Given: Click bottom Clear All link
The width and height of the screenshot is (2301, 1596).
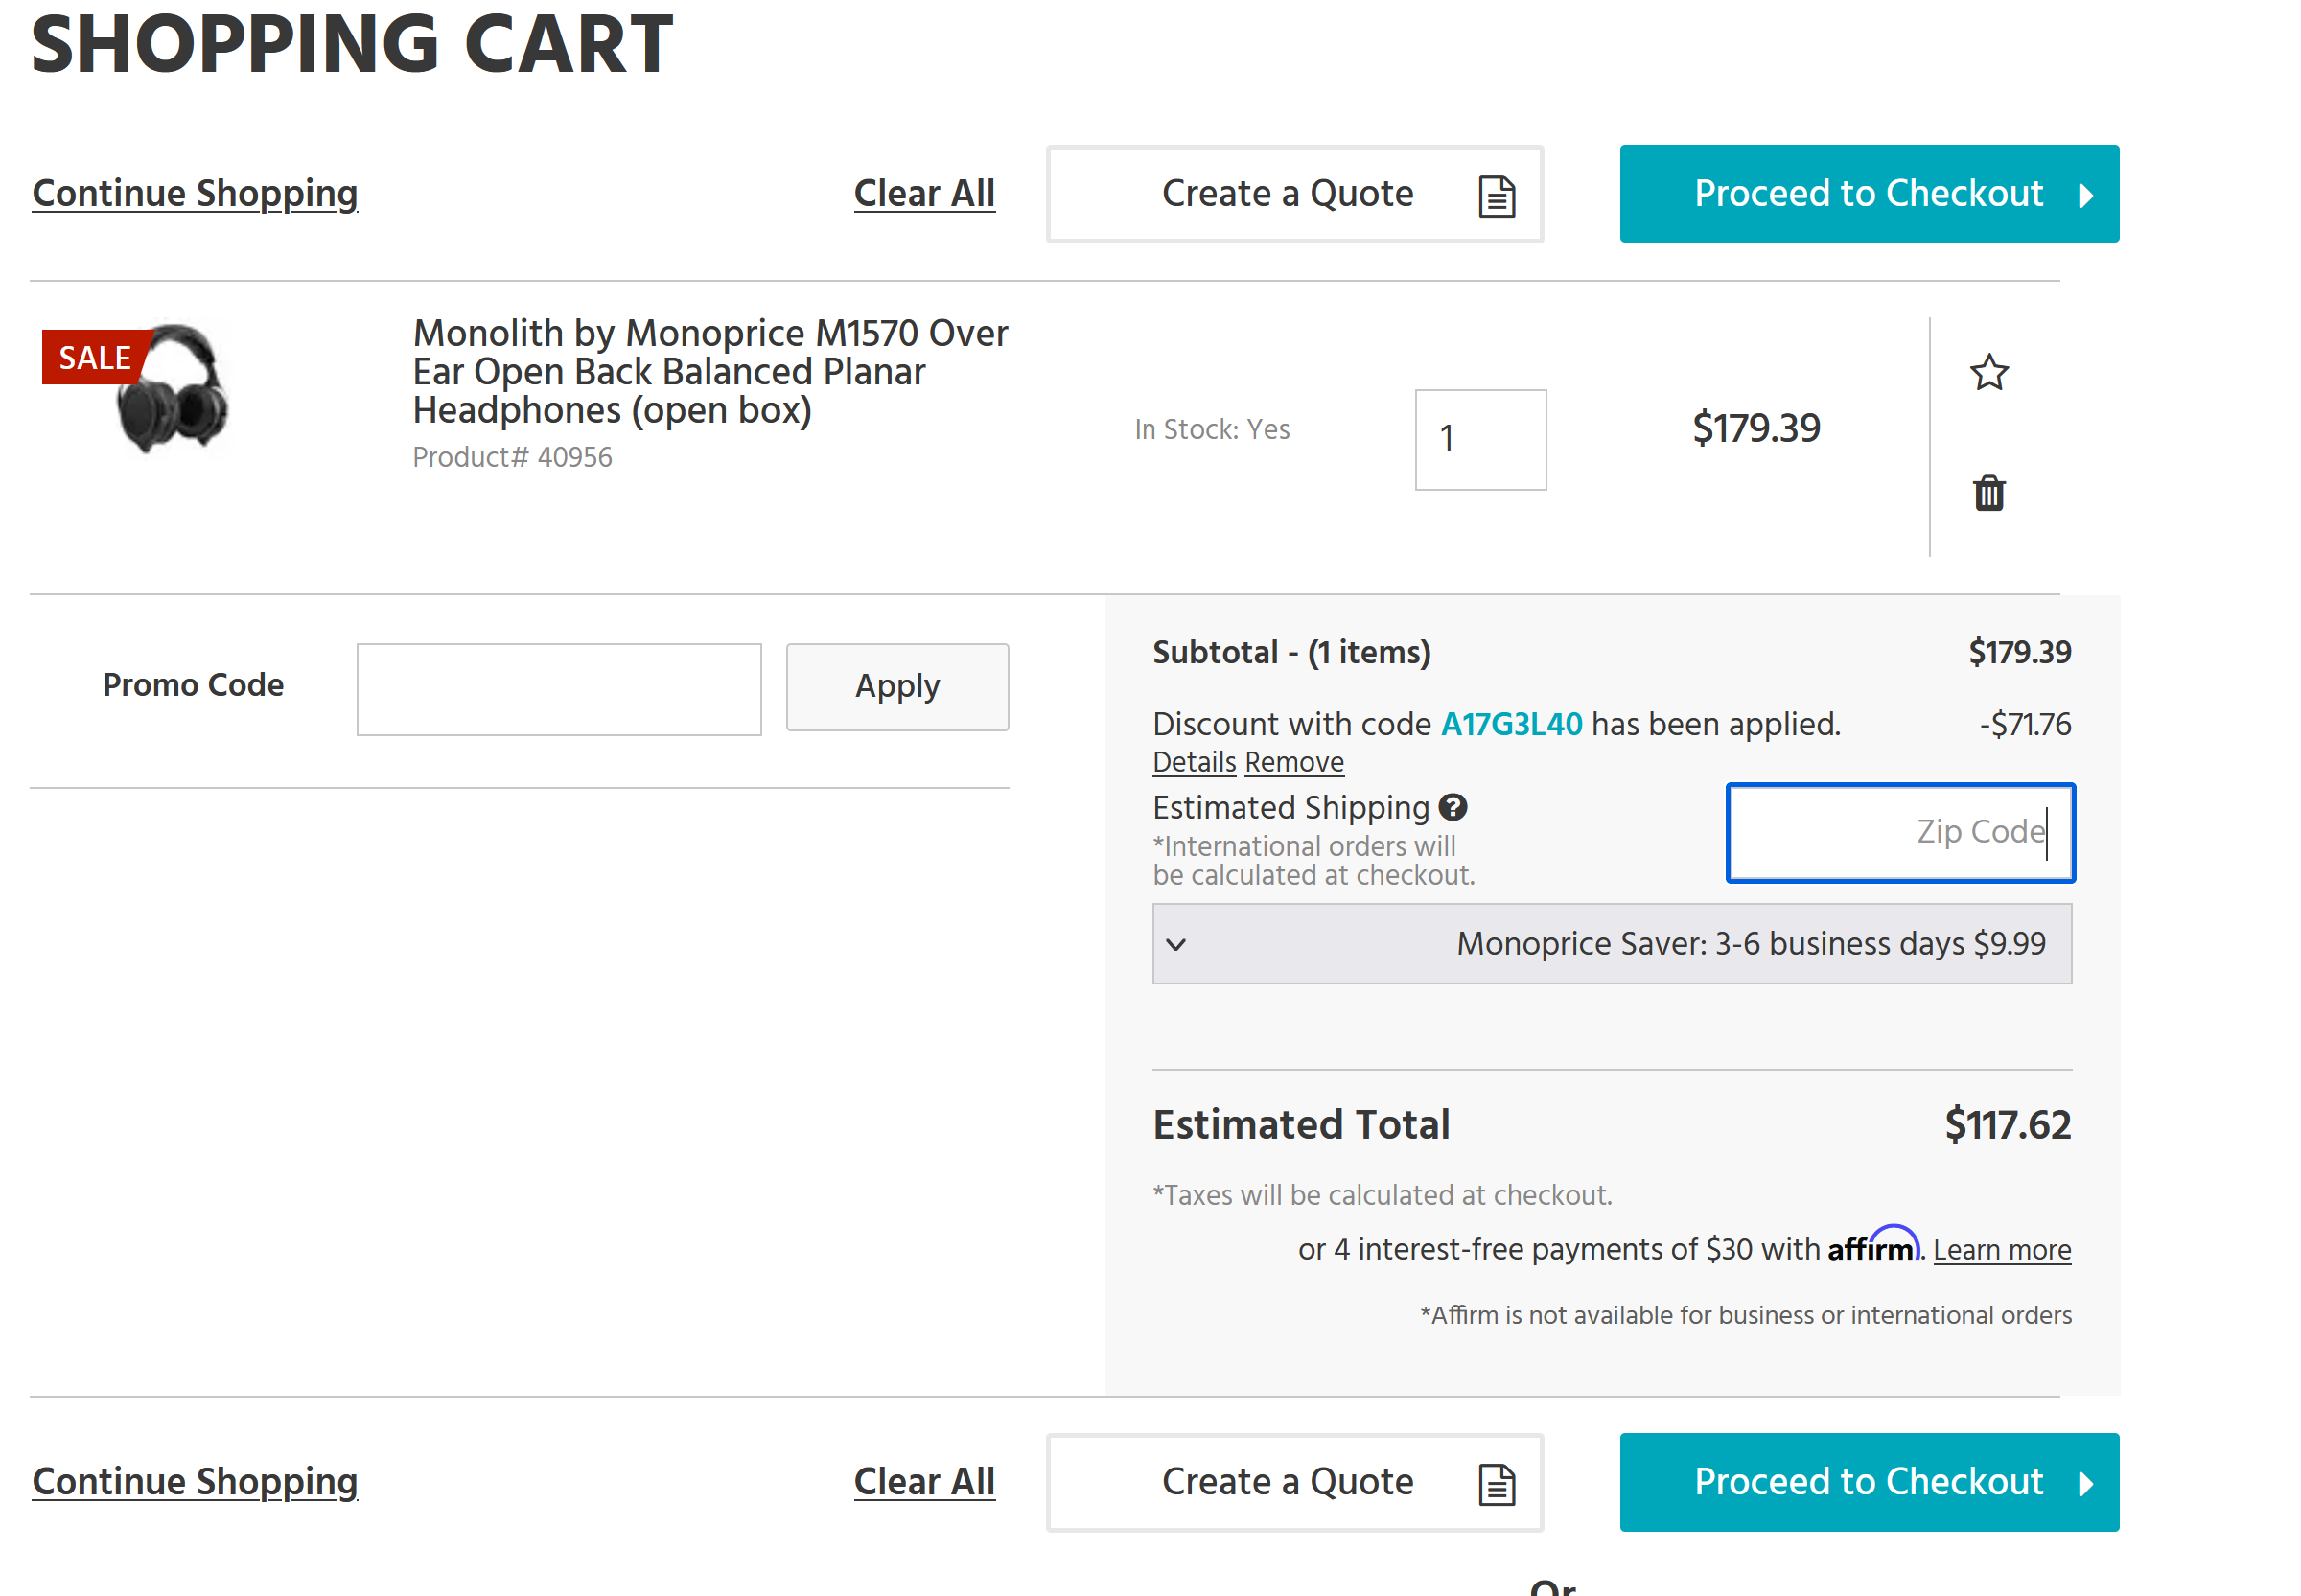Looking at the screenshot, I should 924,1481.
